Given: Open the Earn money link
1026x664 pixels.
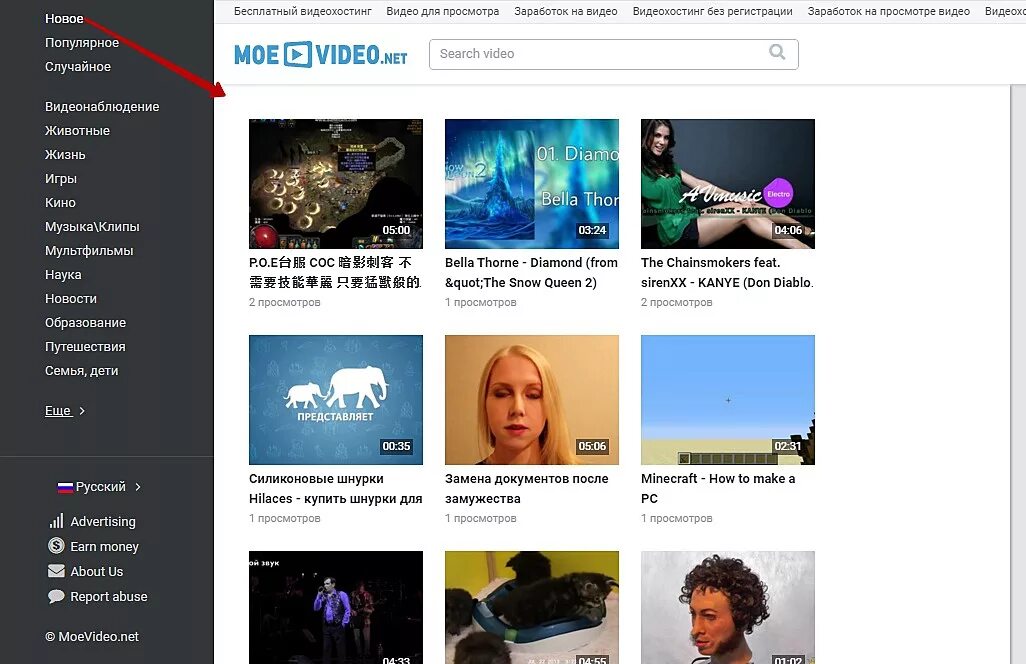Looking at the screenshot, I should [x=105, y=546].
